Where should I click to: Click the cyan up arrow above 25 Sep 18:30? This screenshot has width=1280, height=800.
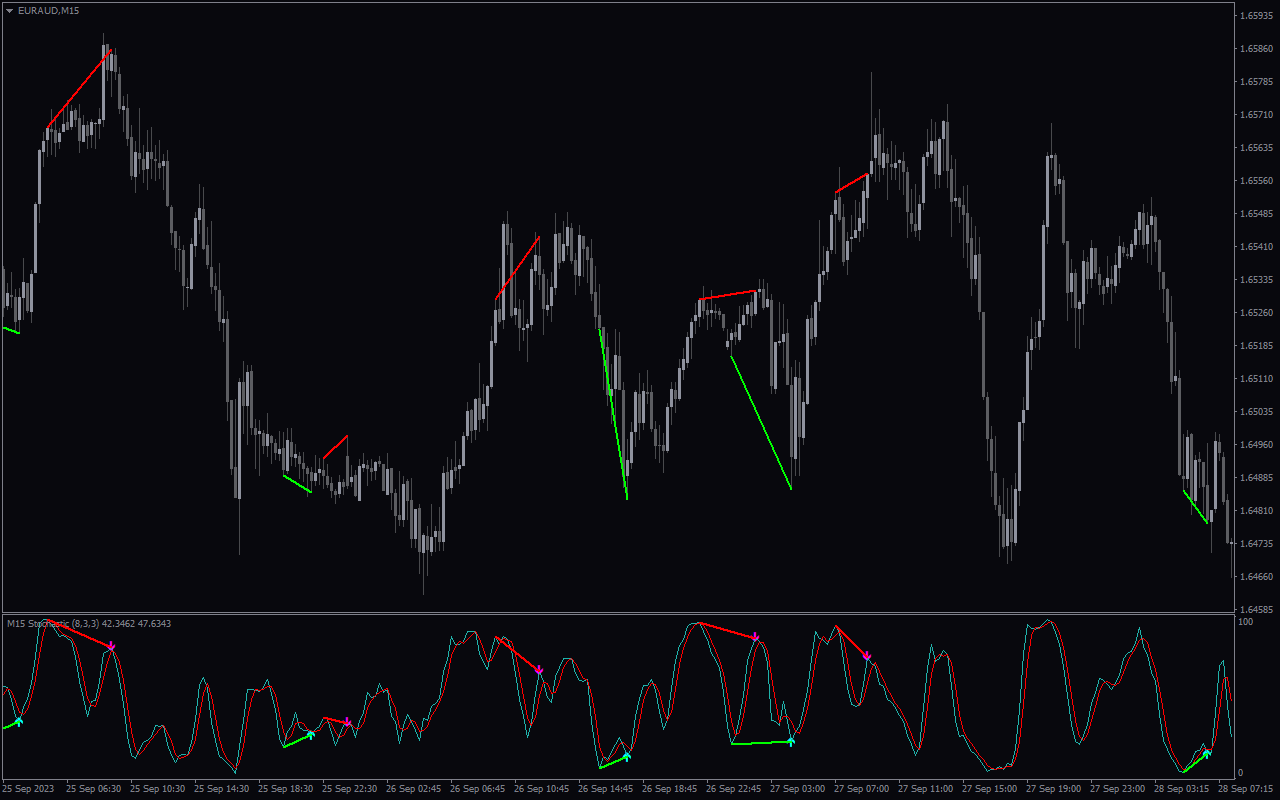(x=311, y=735)
